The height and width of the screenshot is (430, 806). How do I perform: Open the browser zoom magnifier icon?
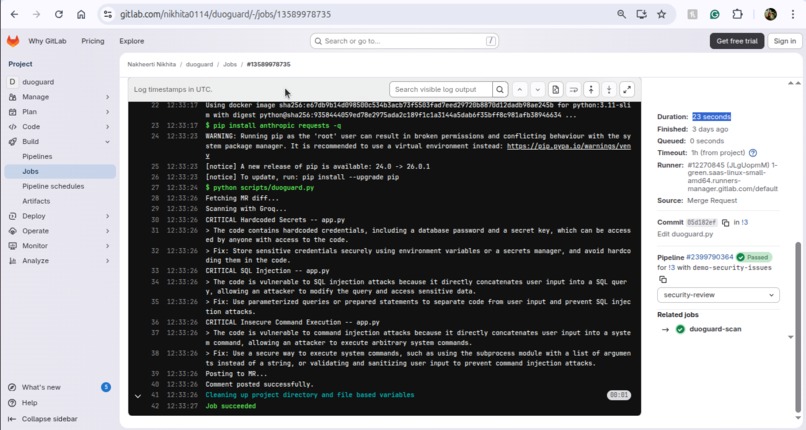click(621, 14)
